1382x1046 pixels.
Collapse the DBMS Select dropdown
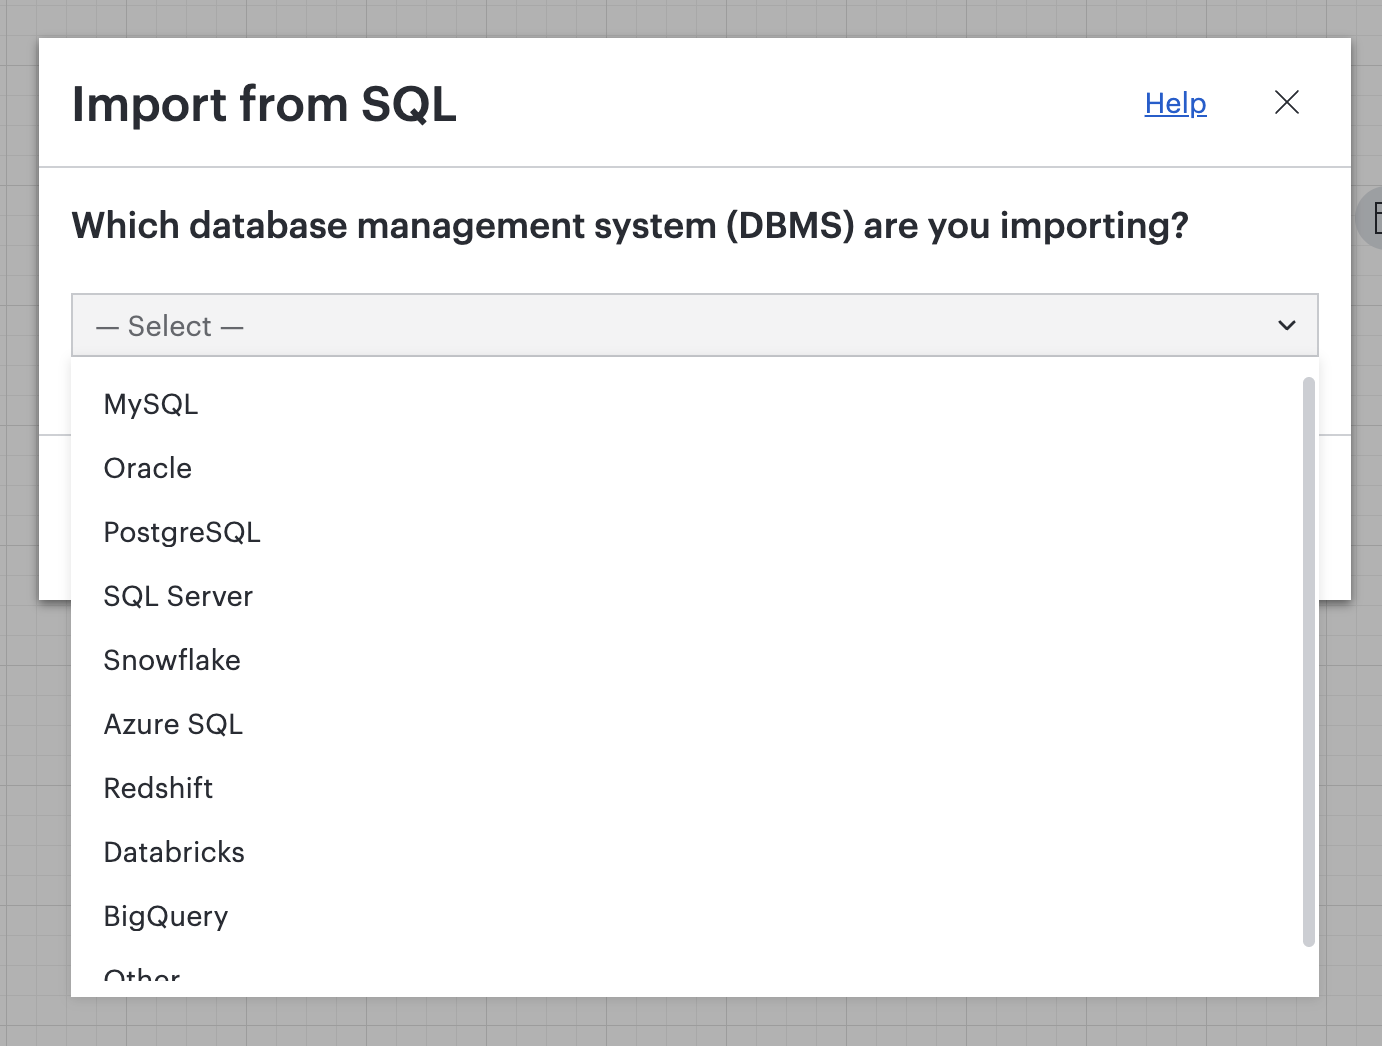click(694, 325)
